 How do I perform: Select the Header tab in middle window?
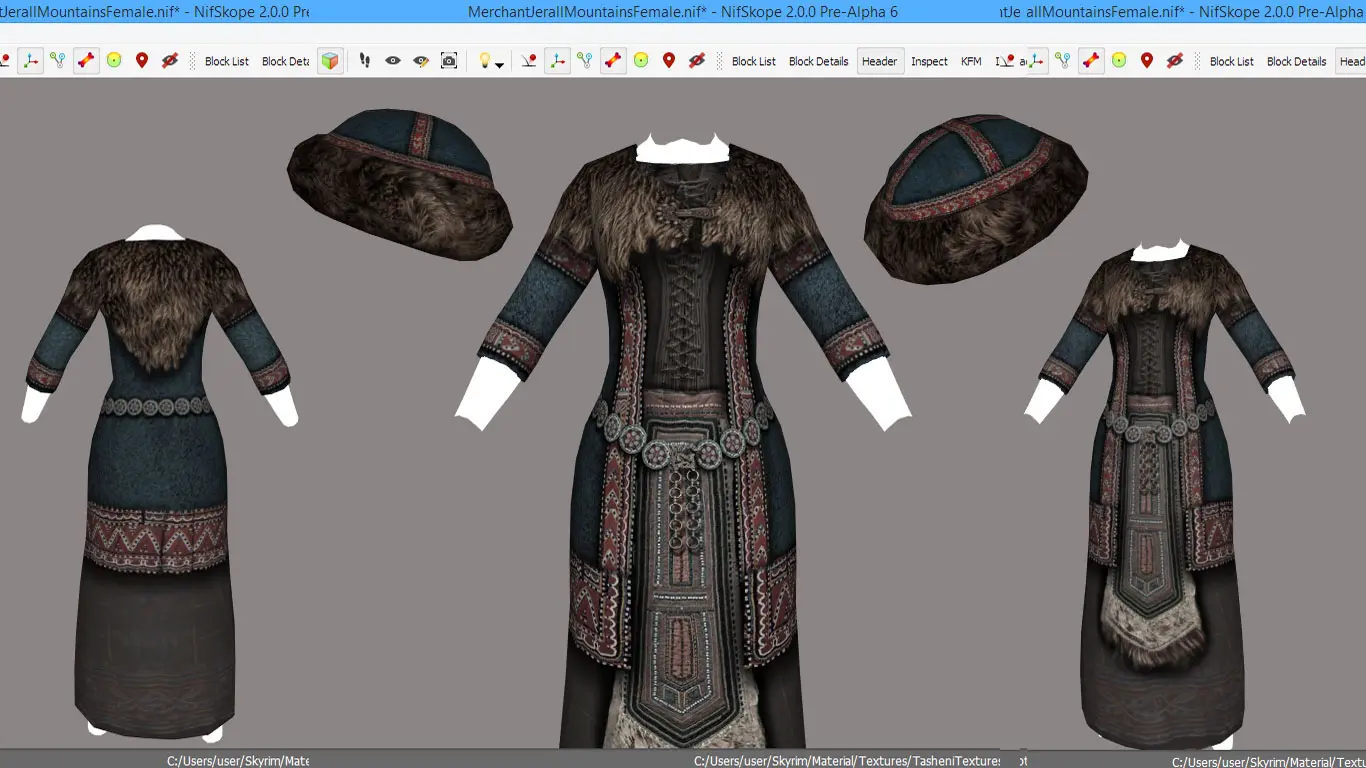coord(880,61)
